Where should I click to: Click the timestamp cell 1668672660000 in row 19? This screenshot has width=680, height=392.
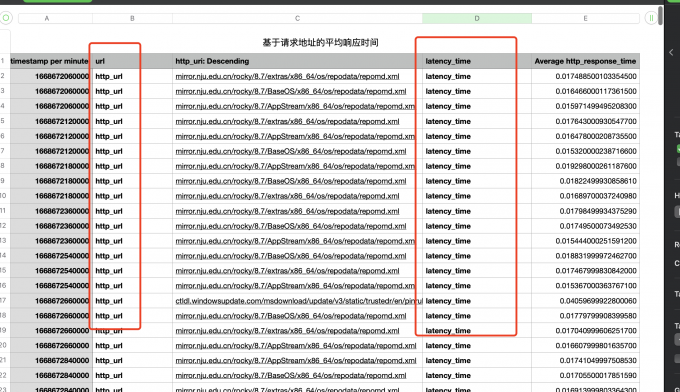tap(51, 330)
